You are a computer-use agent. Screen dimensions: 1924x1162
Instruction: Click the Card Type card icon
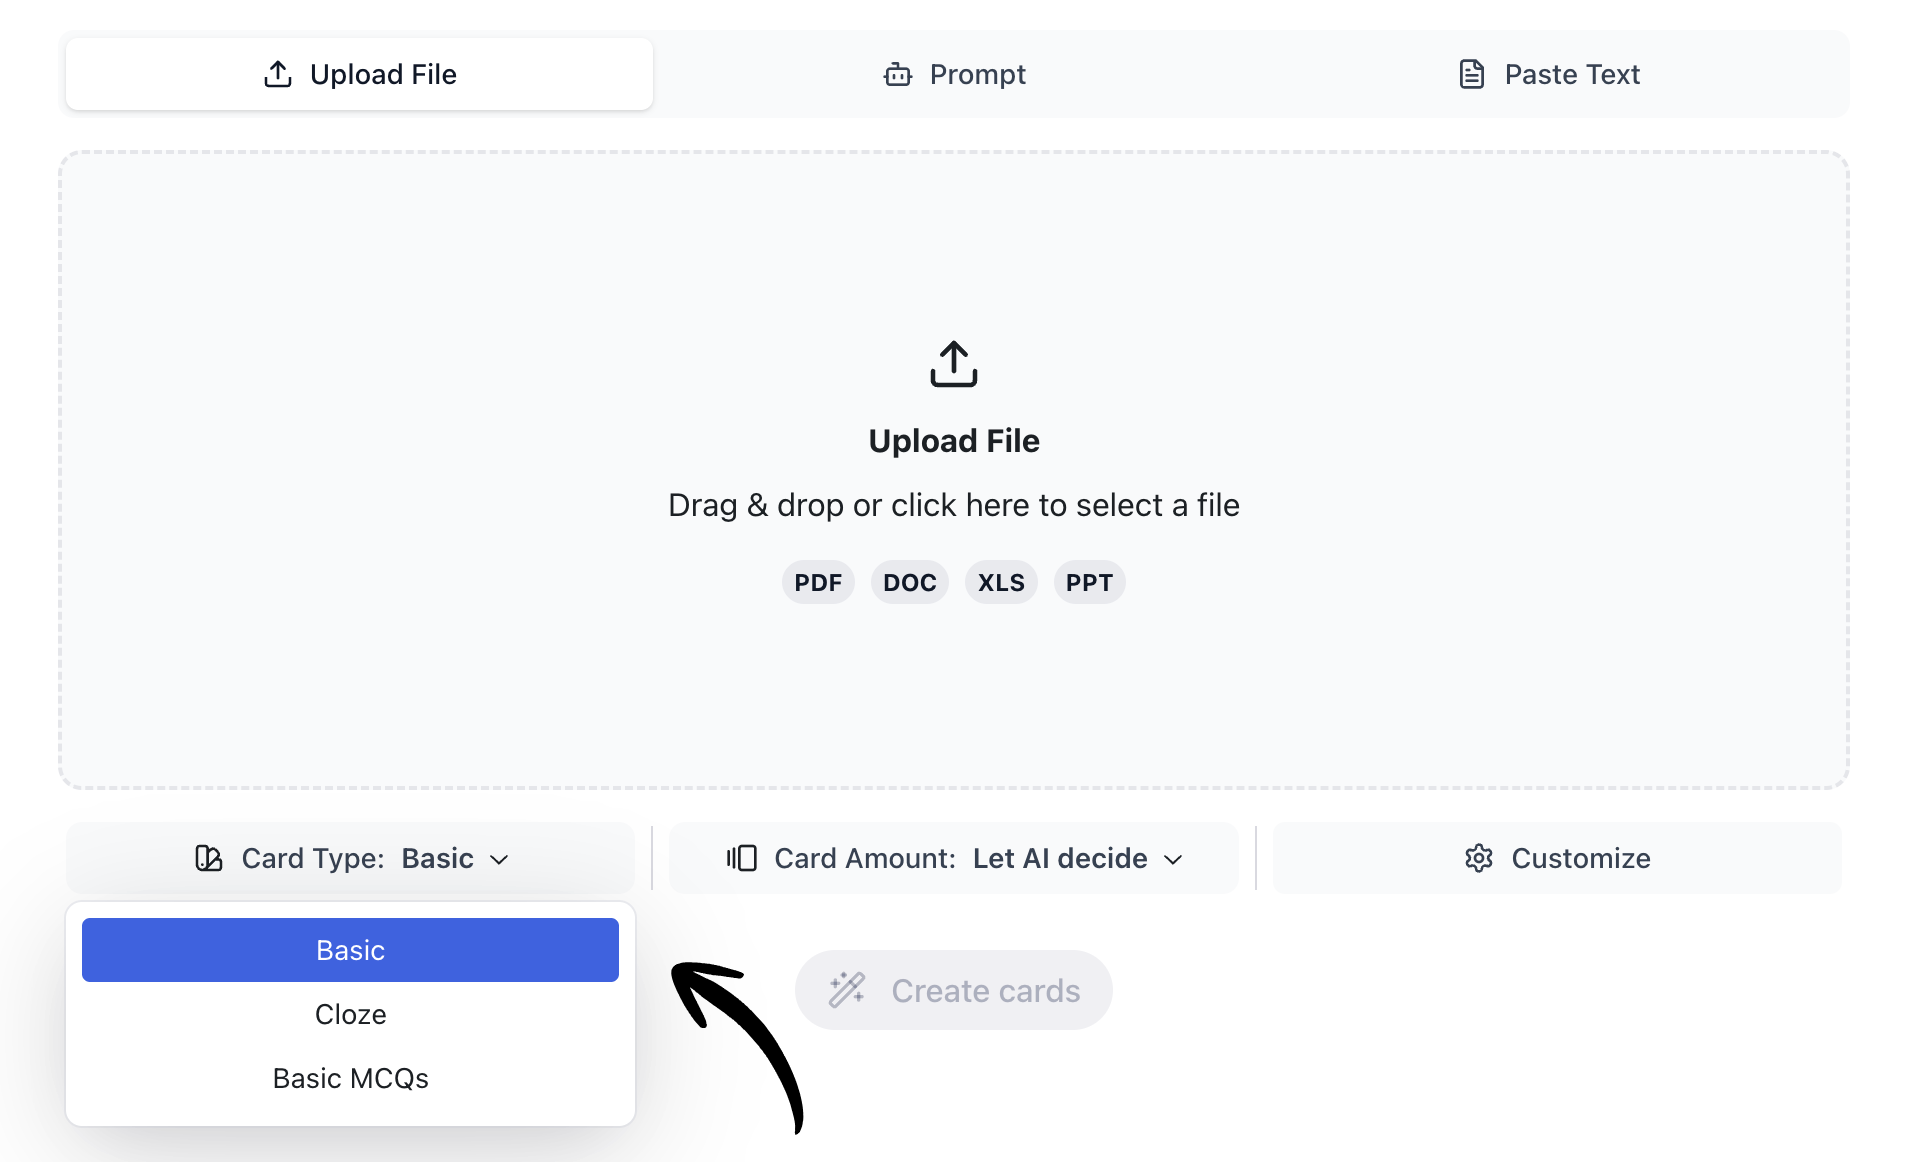pyautogui.click(x=208, y=858)
